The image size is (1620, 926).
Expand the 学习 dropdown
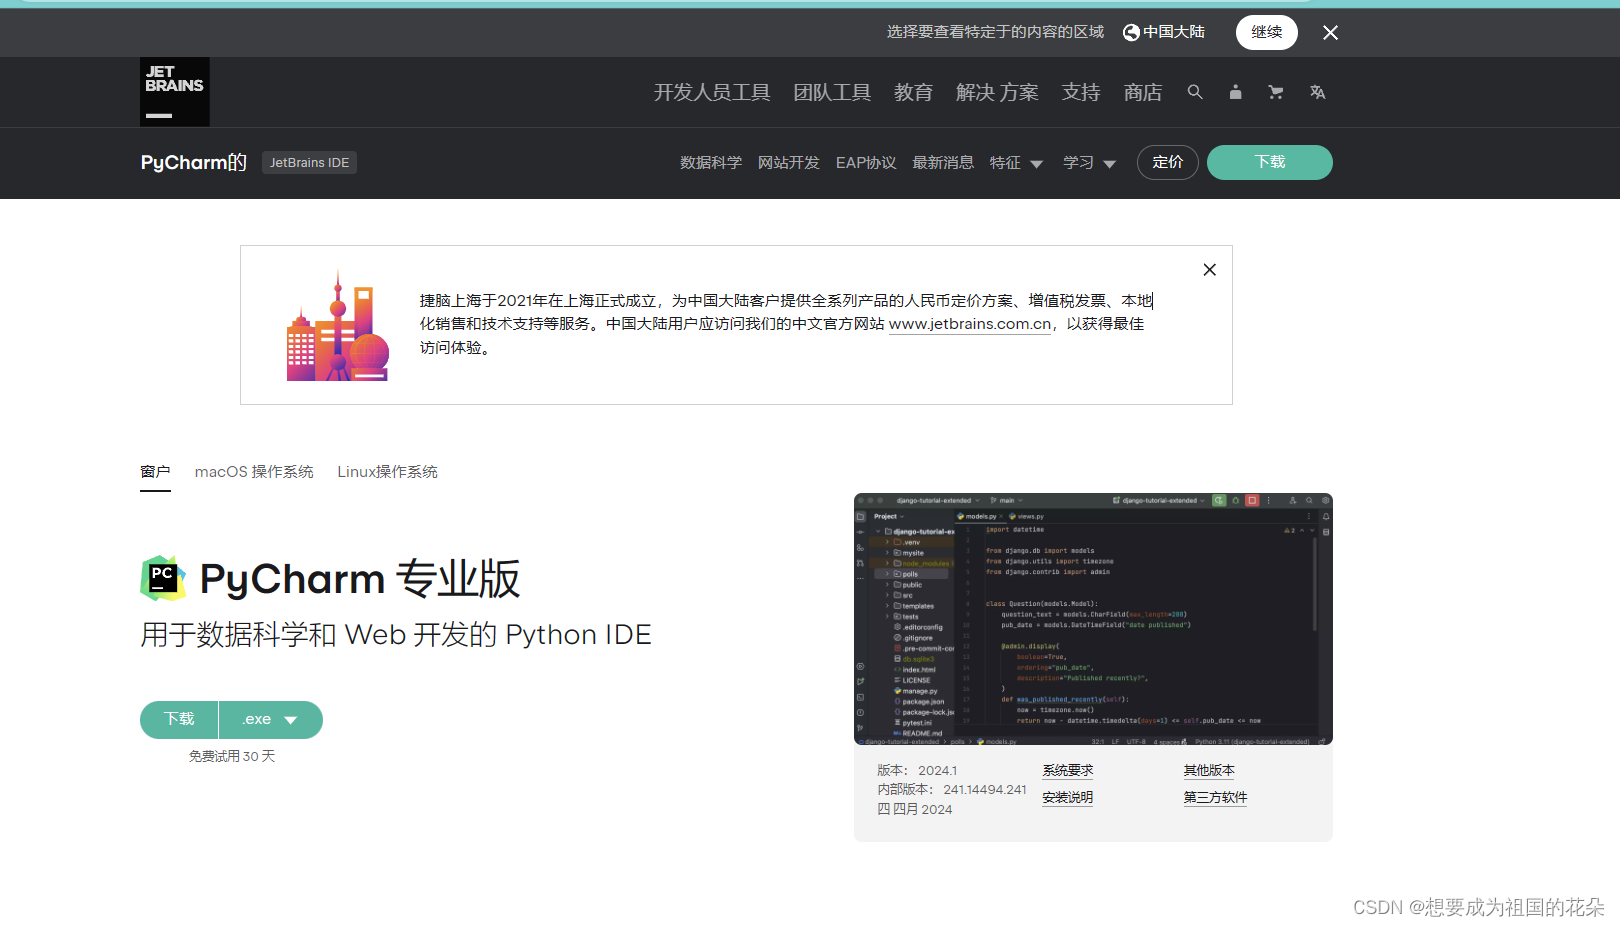point(1089,162)
